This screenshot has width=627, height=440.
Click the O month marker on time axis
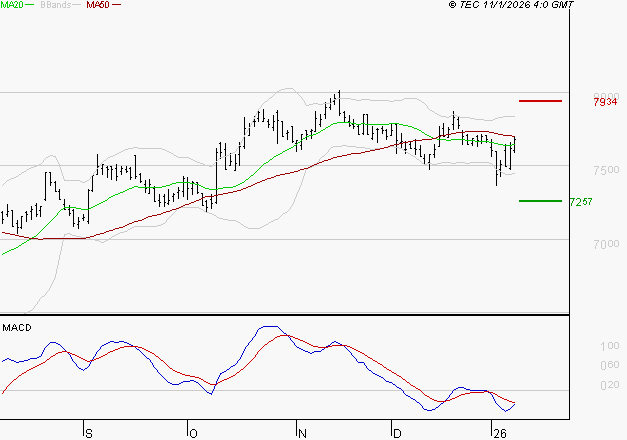coord(193,434)
